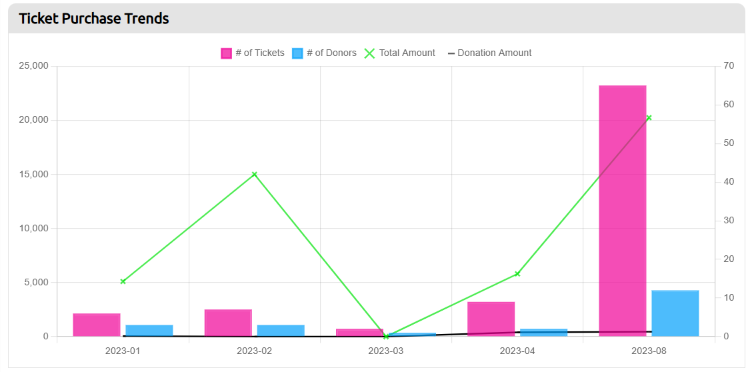This screenshot has height=372, width=746.
Task: Select the pink tickets bar for 2023-01
Action: pyautogui.click(x=97, y=324)
